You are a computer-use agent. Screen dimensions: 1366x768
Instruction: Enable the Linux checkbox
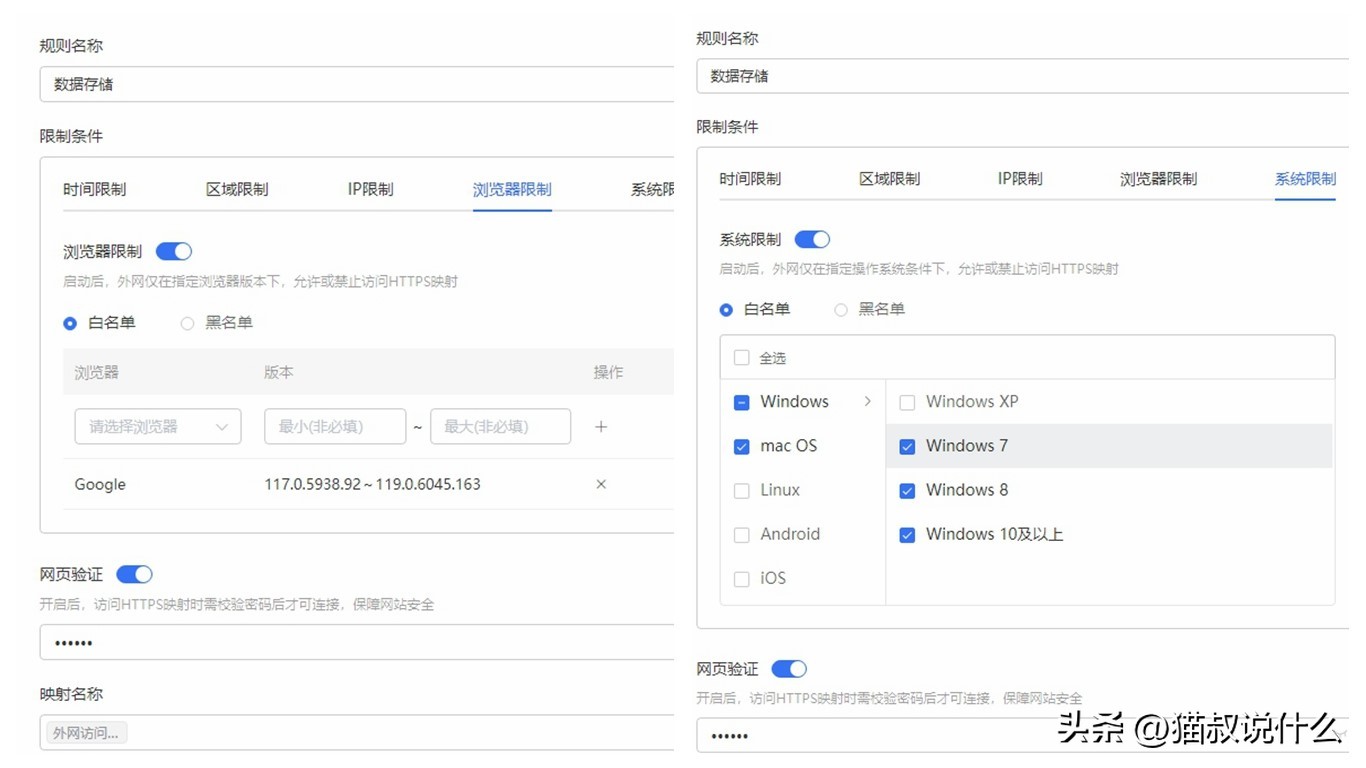(741, 490)
